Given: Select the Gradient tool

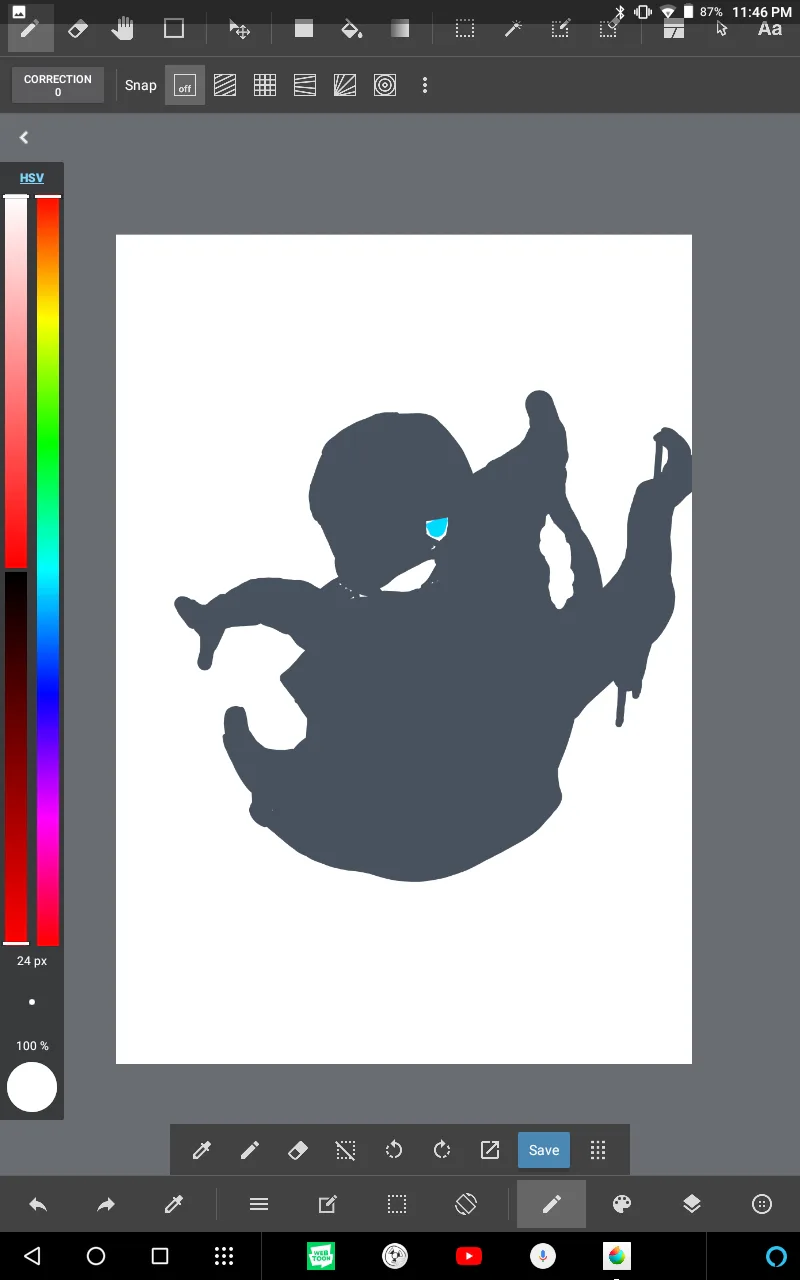Looking at the screenshot, I should point(400,29).
